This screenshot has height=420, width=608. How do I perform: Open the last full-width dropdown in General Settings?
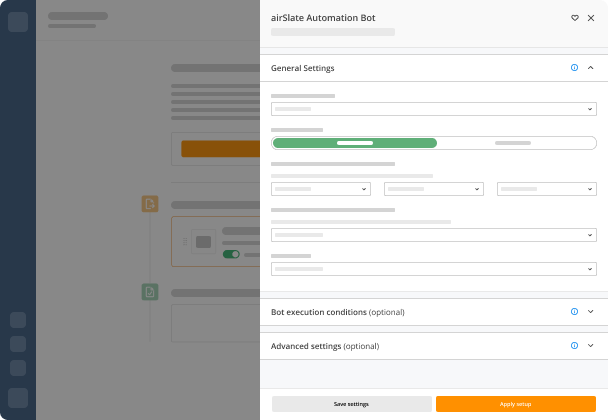(434, 269)
